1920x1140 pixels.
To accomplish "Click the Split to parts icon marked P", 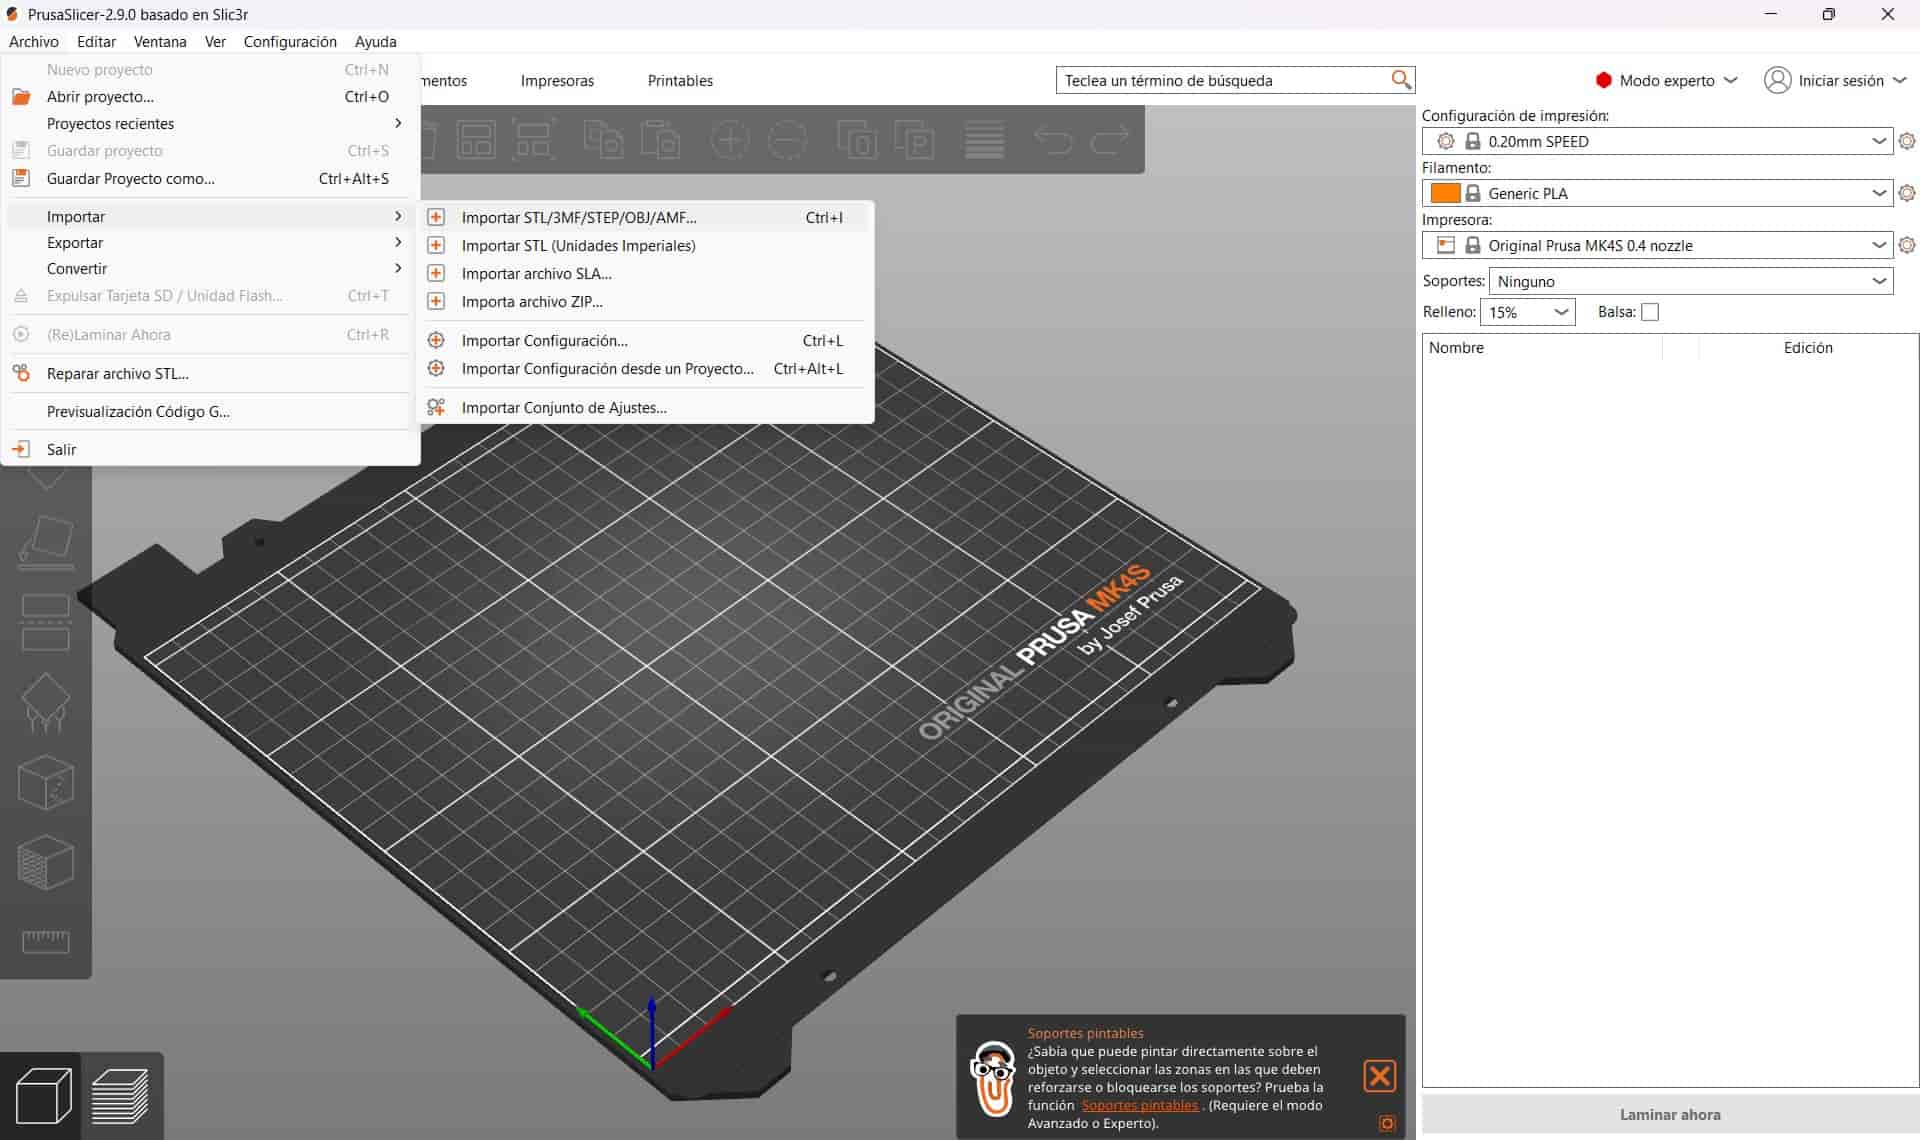I will (915, 140).
